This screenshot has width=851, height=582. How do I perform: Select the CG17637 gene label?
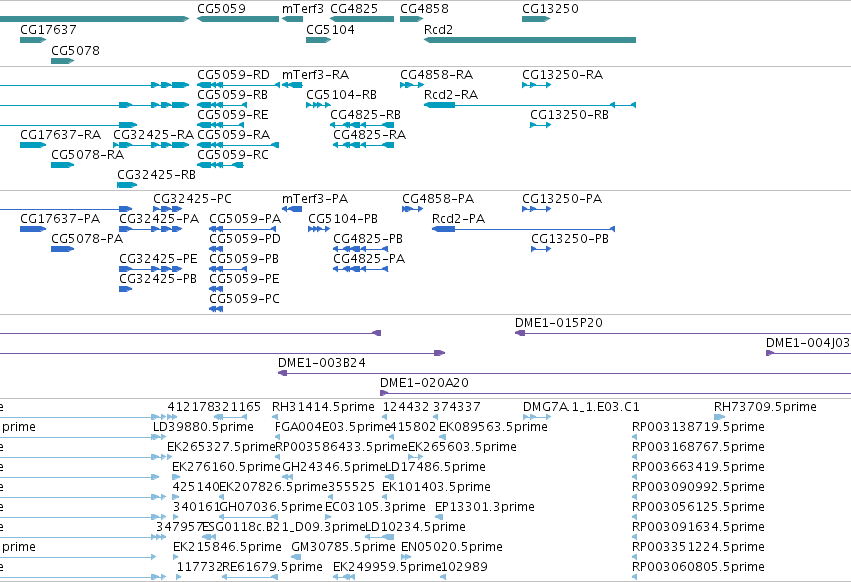pos(48,29)
